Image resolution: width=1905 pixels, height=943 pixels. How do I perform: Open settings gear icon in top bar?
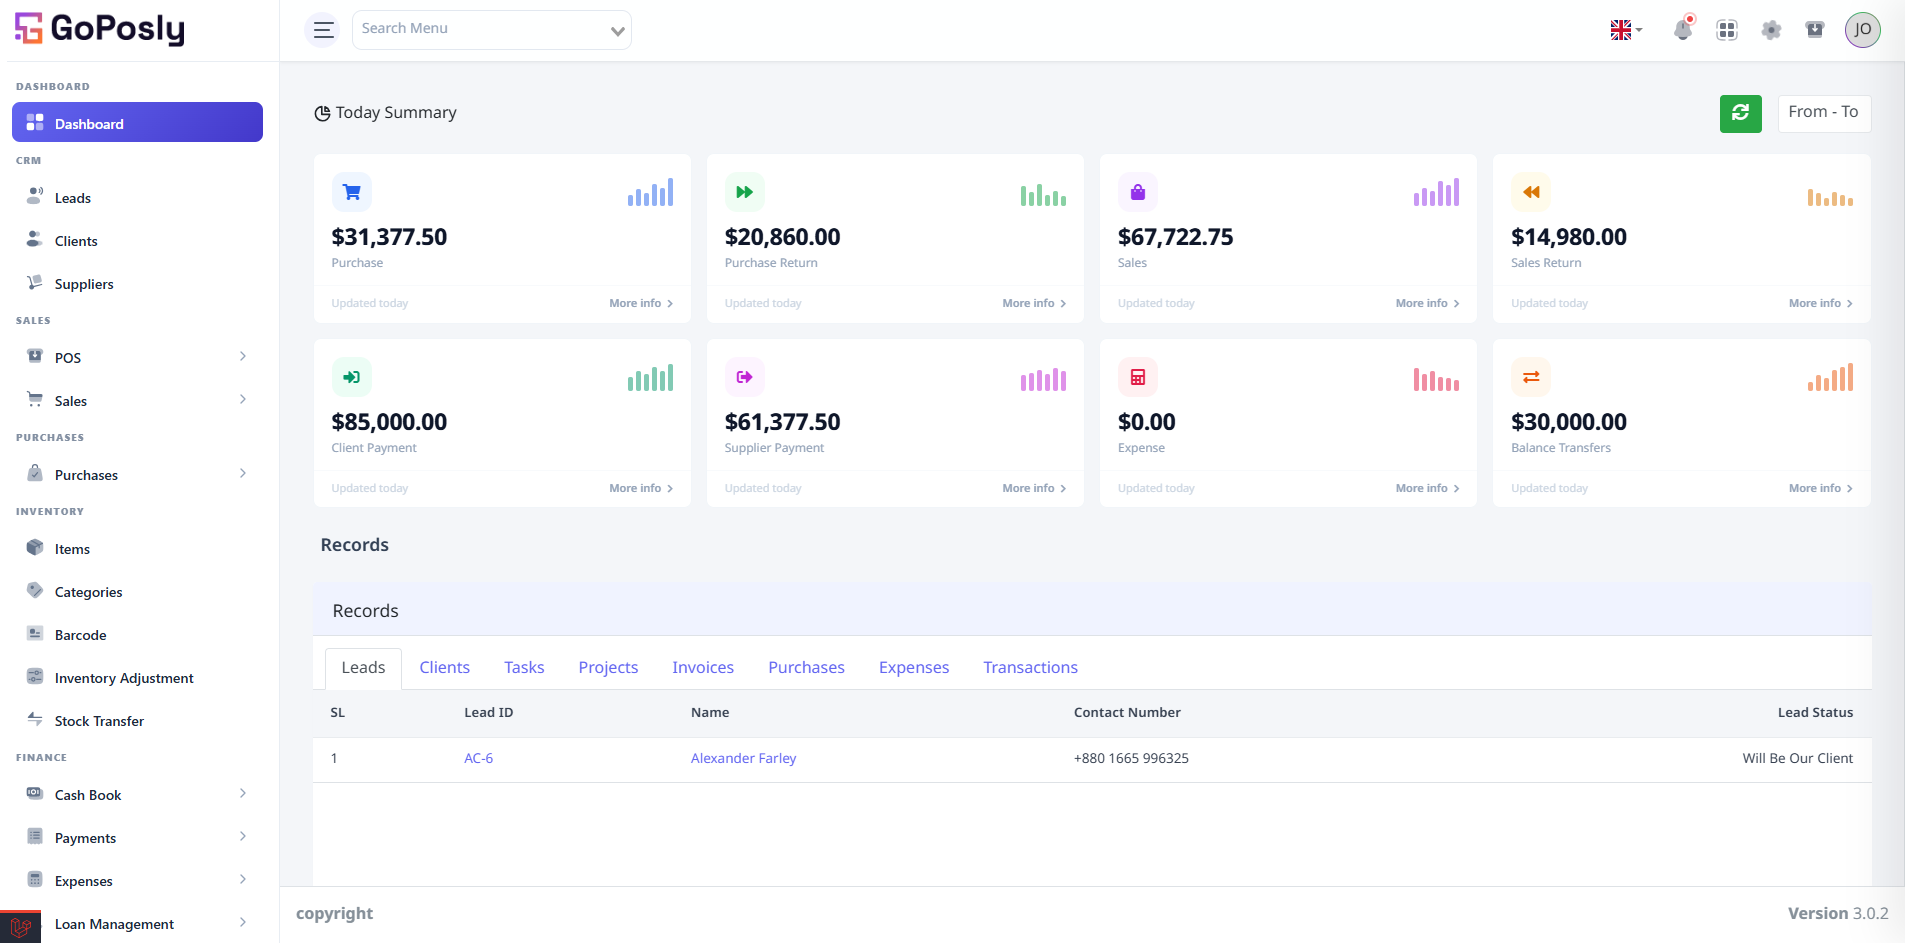click(x=1771, y=30)
